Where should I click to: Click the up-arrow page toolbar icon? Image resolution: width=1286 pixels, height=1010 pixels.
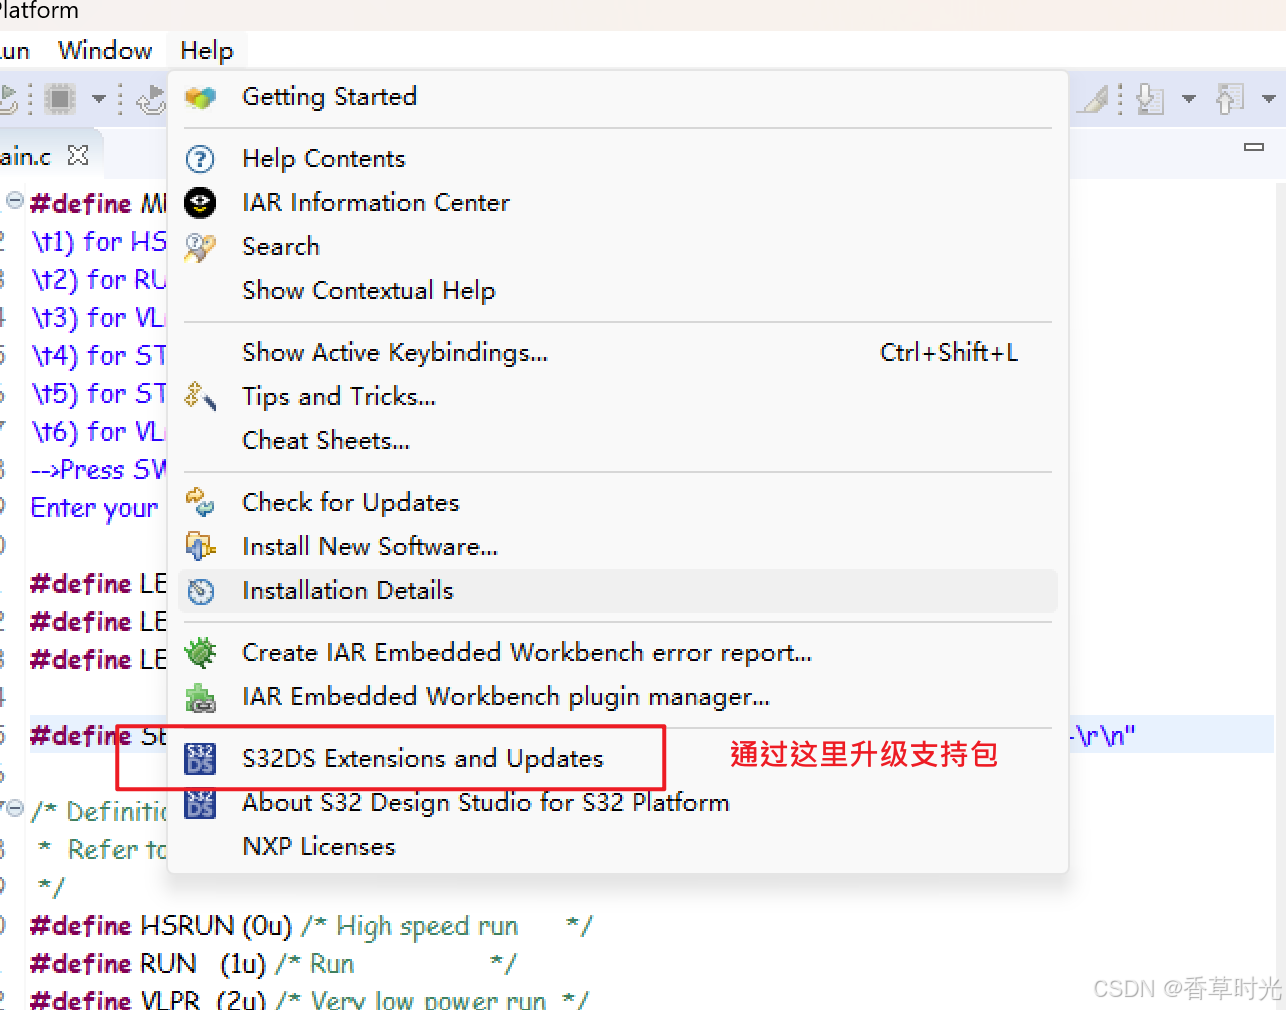(1230, 99)
